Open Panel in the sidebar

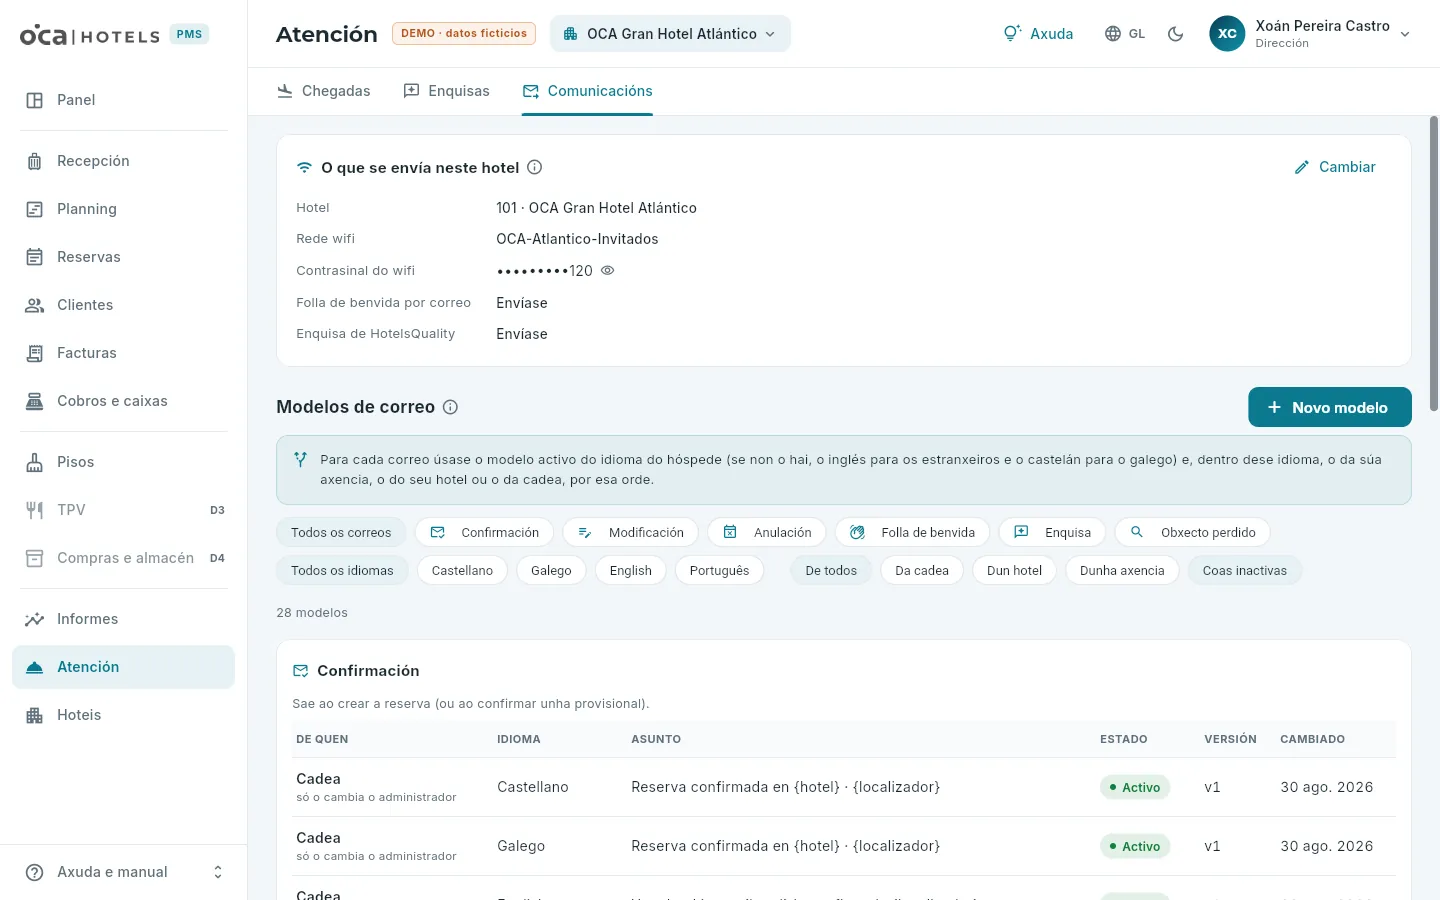click(x=123, y=100)
